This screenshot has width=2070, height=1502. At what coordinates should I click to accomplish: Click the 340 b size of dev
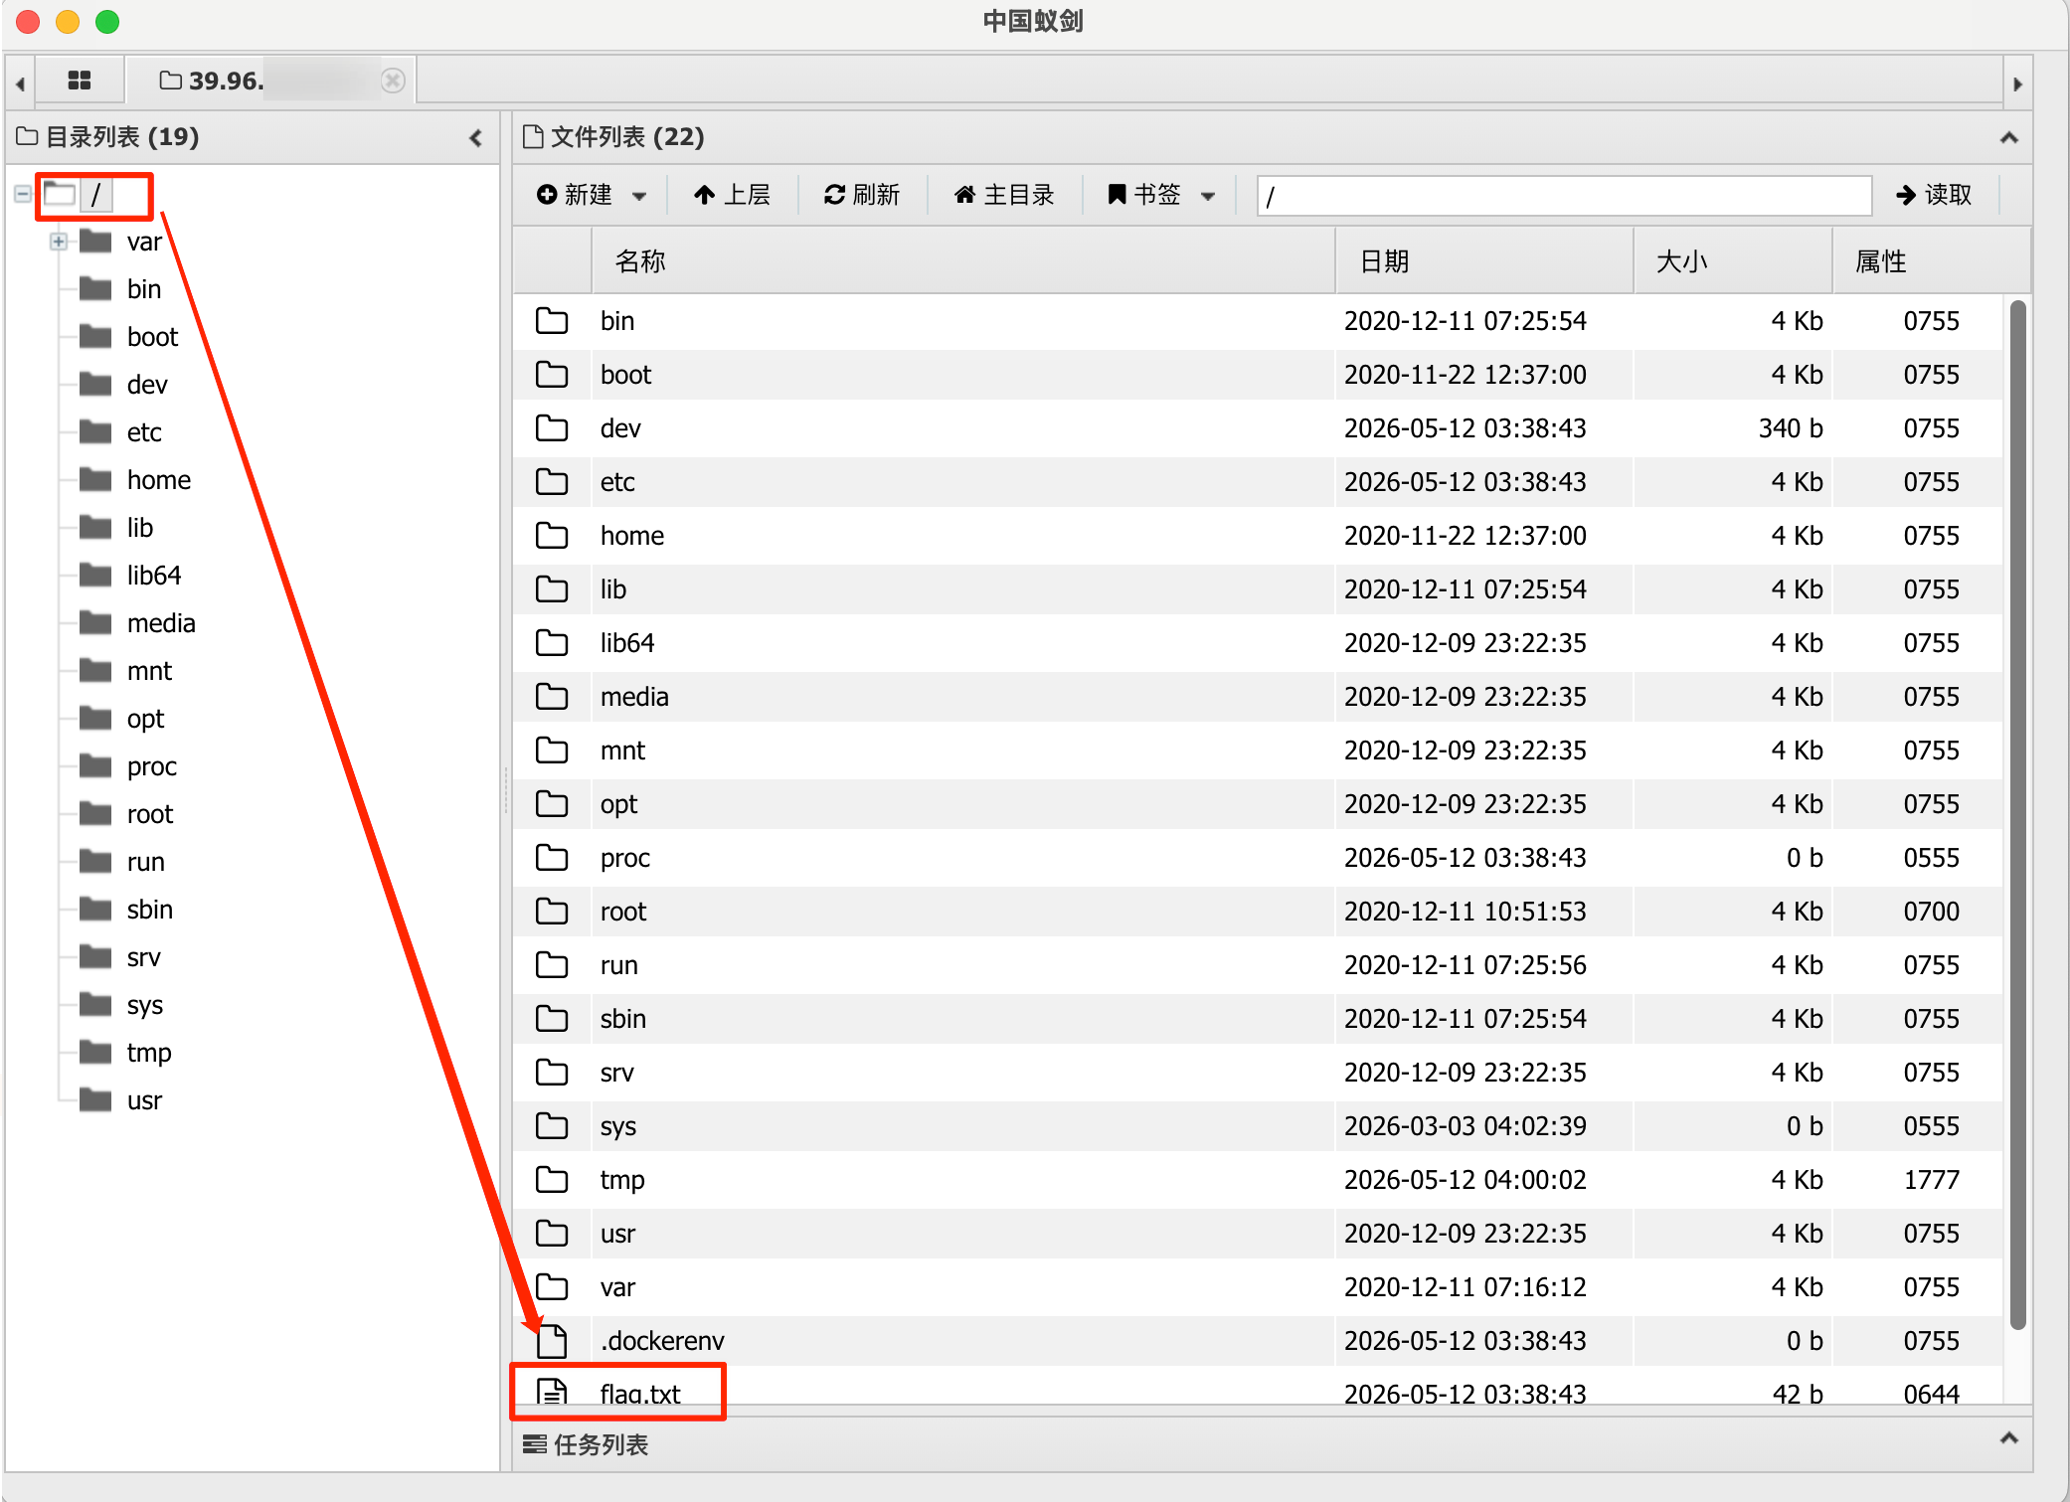1790,429
